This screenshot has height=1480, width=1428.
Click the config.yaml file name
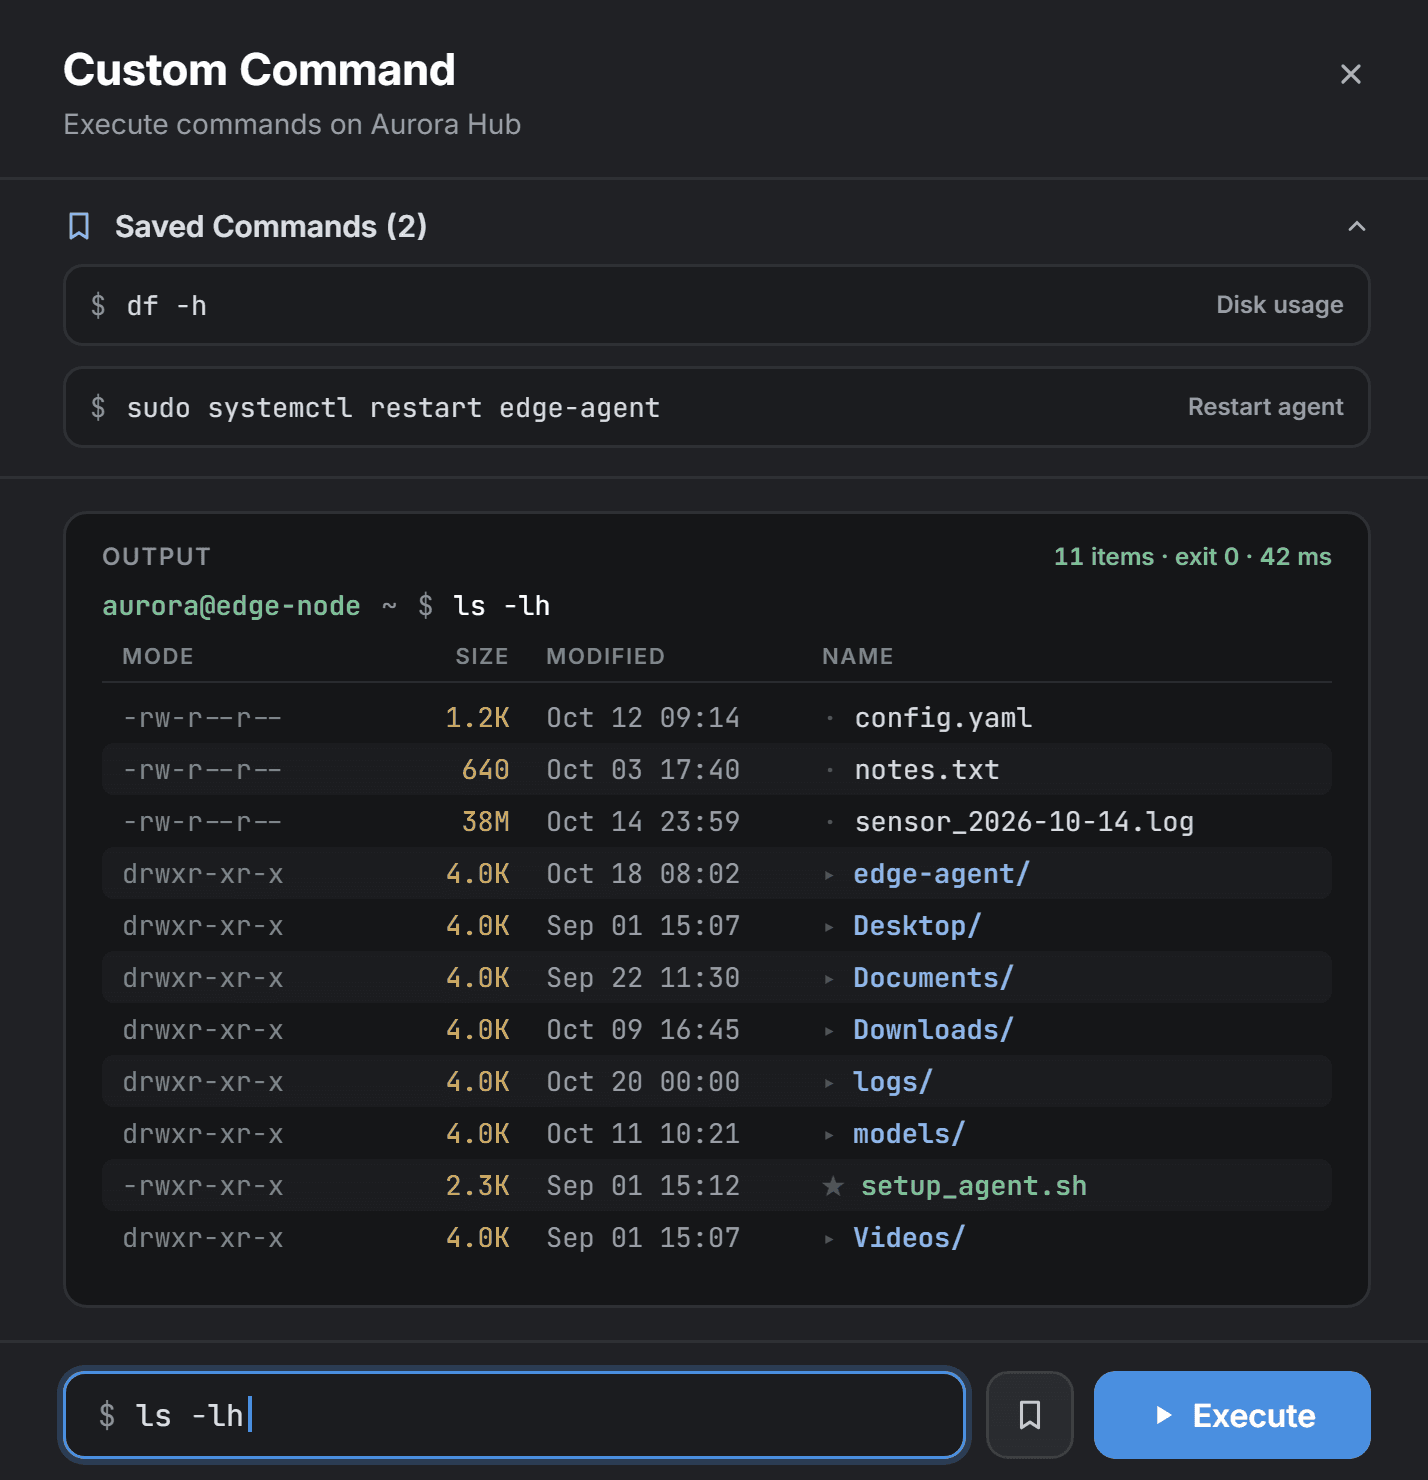point(943,718)
